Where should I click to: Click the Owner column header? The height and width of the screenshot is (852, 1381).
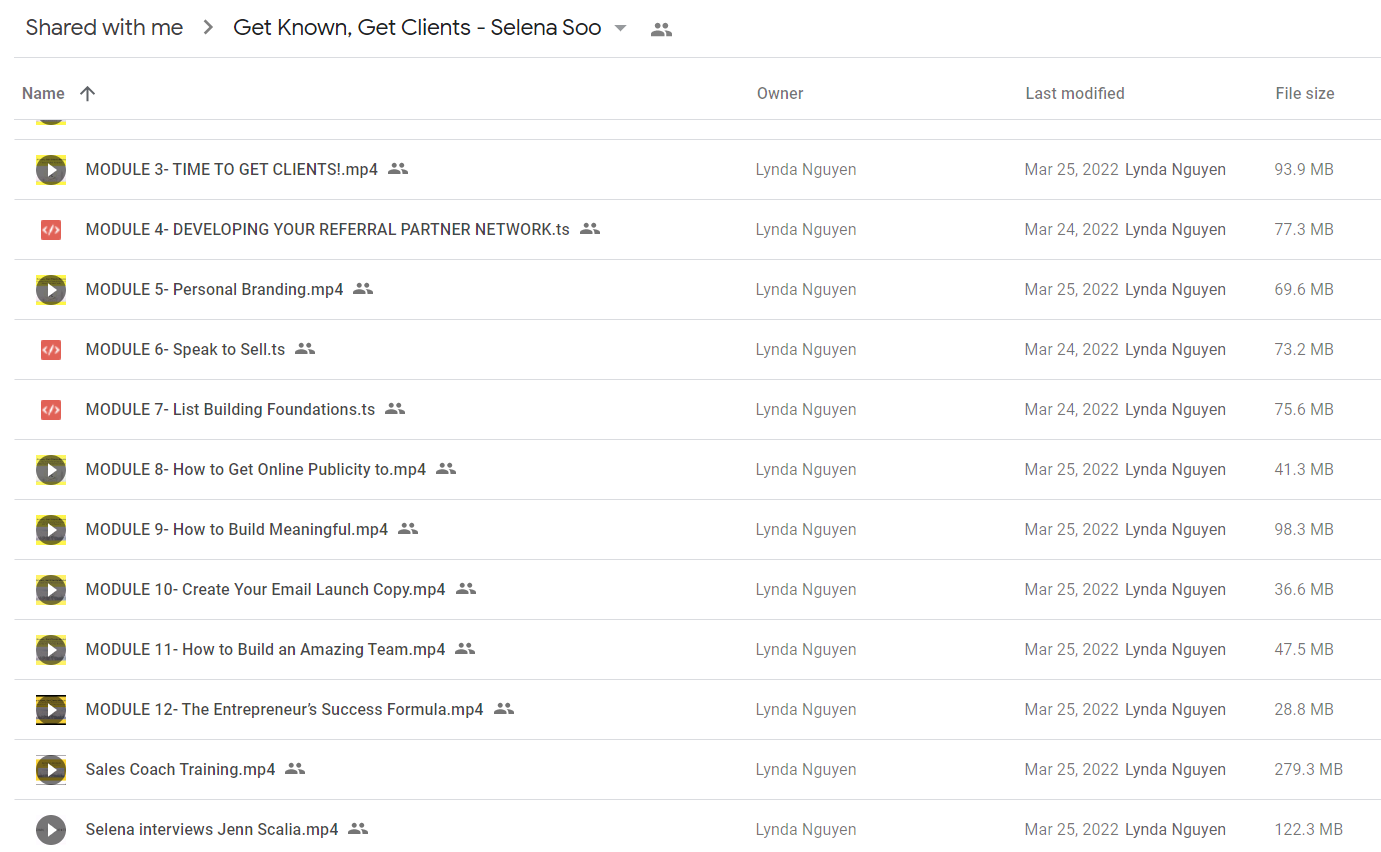pyautogui.click(x=780, y=93)
